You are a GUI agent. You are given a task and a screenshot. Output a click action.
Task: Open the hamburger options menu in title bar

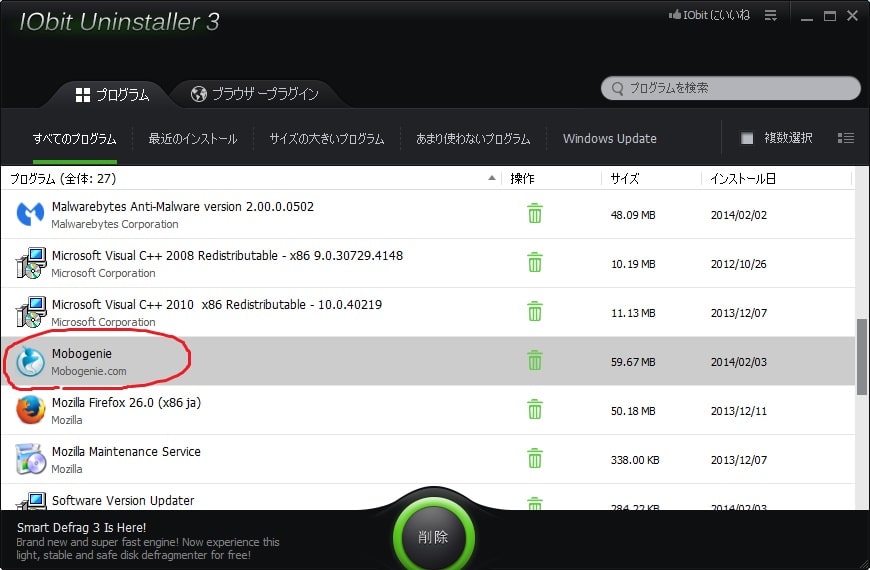pos(771,15)
